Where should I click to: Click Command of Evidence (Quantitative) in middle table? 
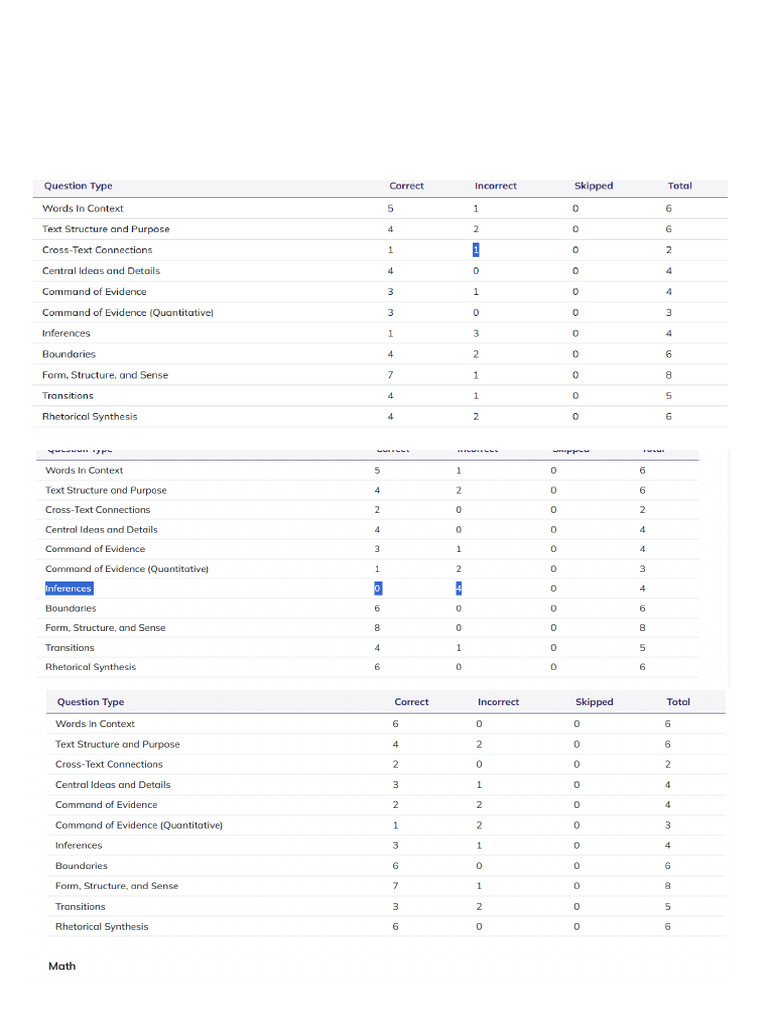point(127,569)
